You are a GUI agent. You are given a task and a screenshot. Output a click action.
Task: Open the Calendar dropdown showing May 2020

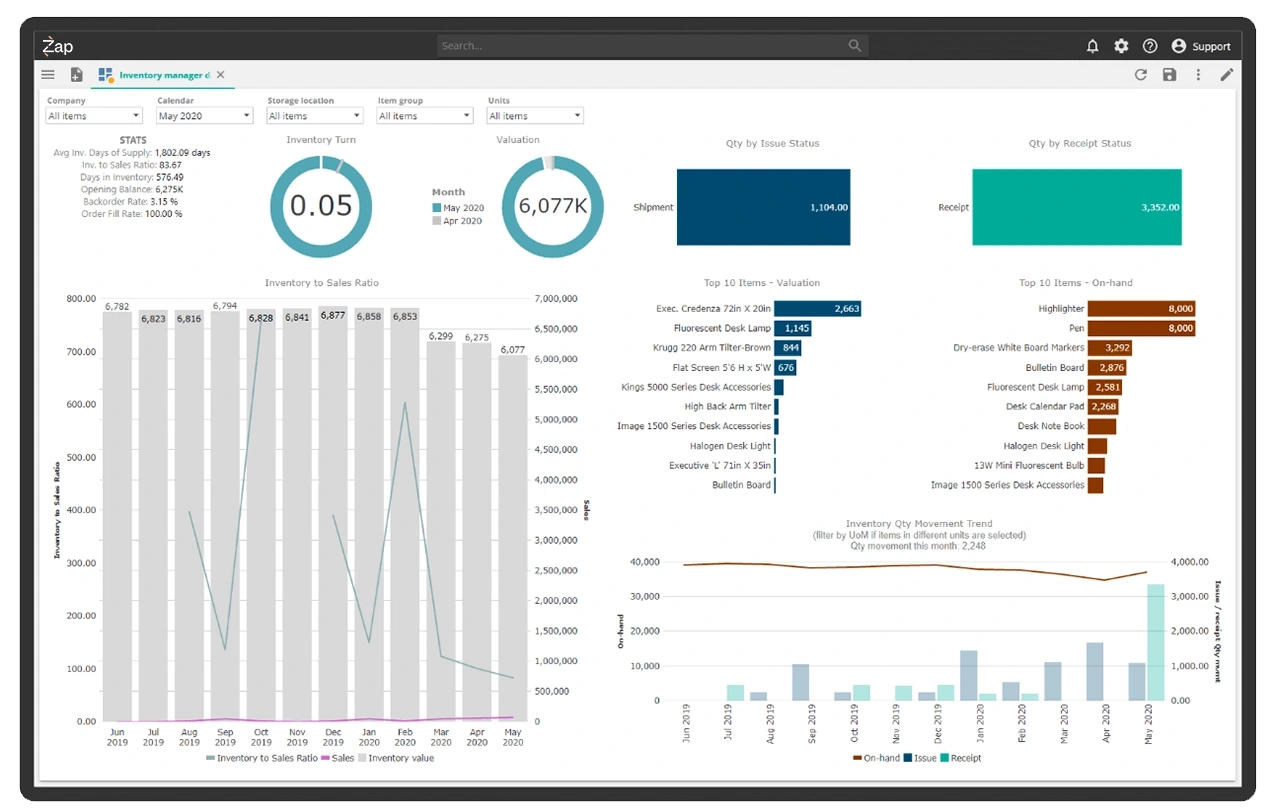tap(205, 116)
